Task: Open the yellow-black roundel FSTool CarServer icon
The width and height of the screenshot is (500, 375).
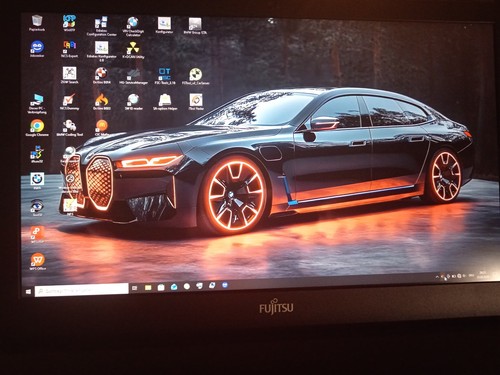Action: click(196, 77)
